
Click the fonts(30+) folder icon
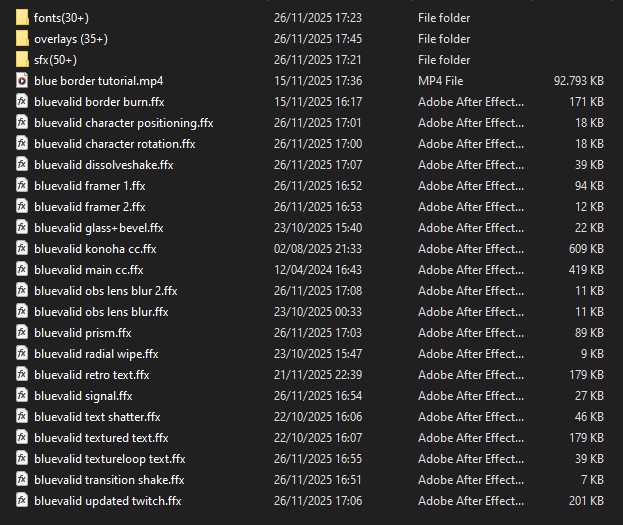tap(22, 17)
